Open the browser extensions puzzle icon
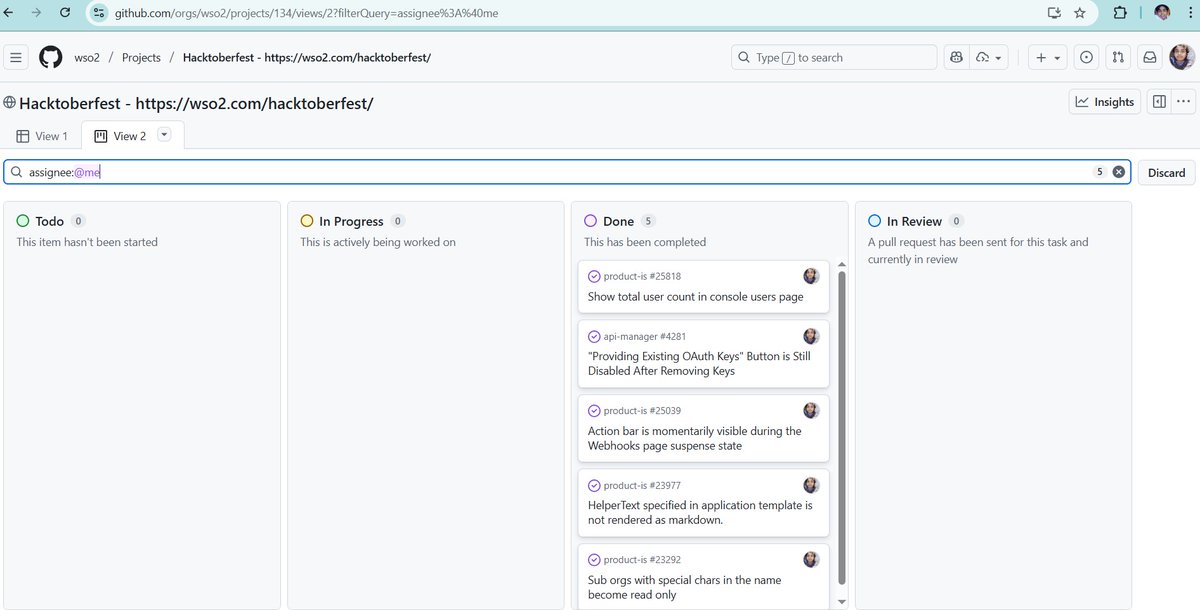The image size is (1200, 610). (x=1120, y=13)
